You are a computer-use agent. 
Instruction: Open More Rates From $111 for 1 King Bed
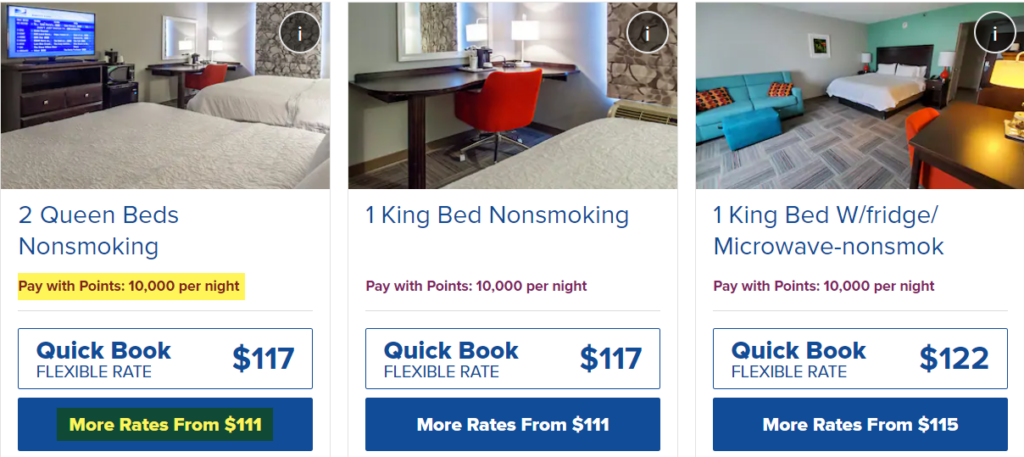pos(513,424)
